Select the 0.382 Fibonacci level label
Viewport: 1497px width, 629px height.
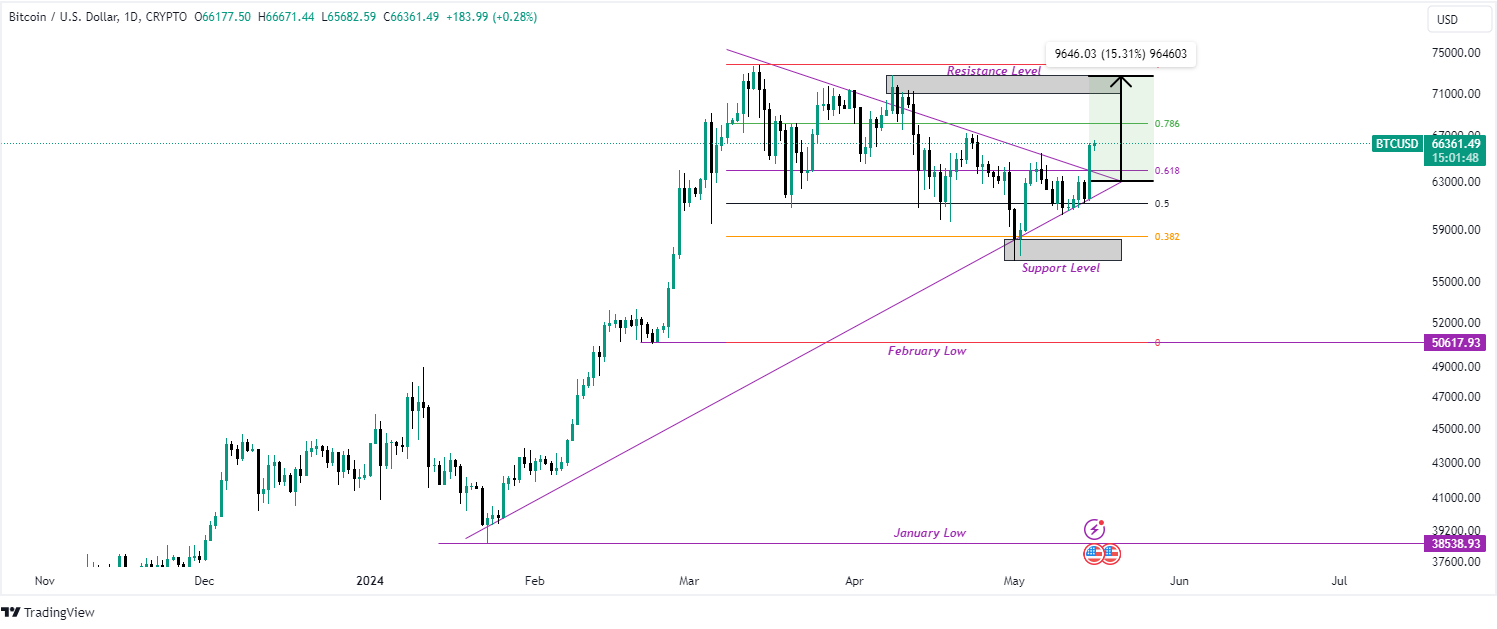(x=1167, y=237)
